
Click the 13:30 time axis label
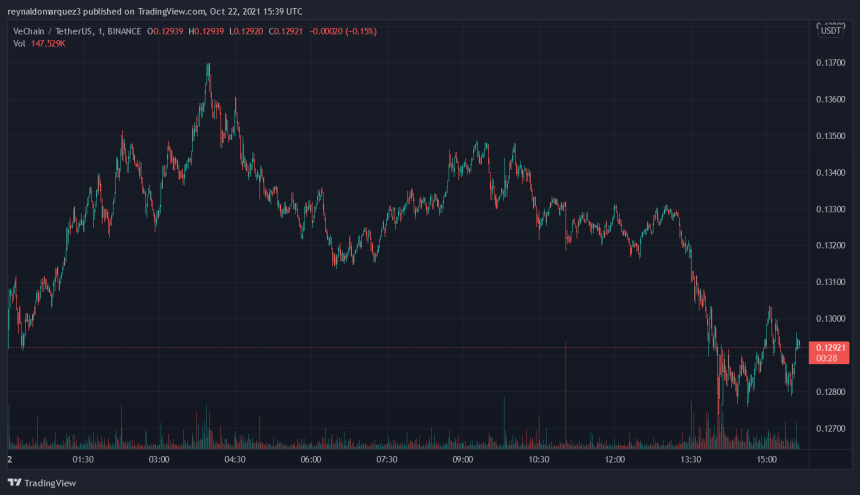[x=691, y=459]
